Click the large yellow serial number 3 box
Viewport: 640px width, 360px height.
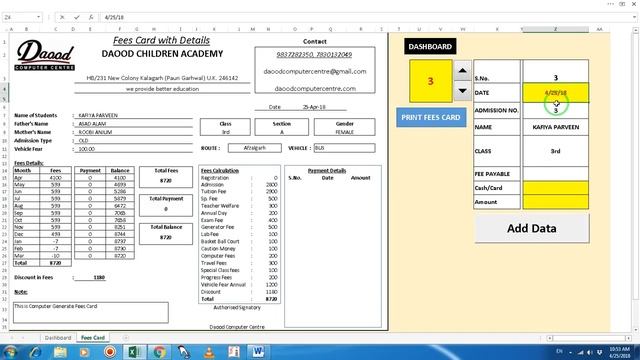click(x=431, y=81)
